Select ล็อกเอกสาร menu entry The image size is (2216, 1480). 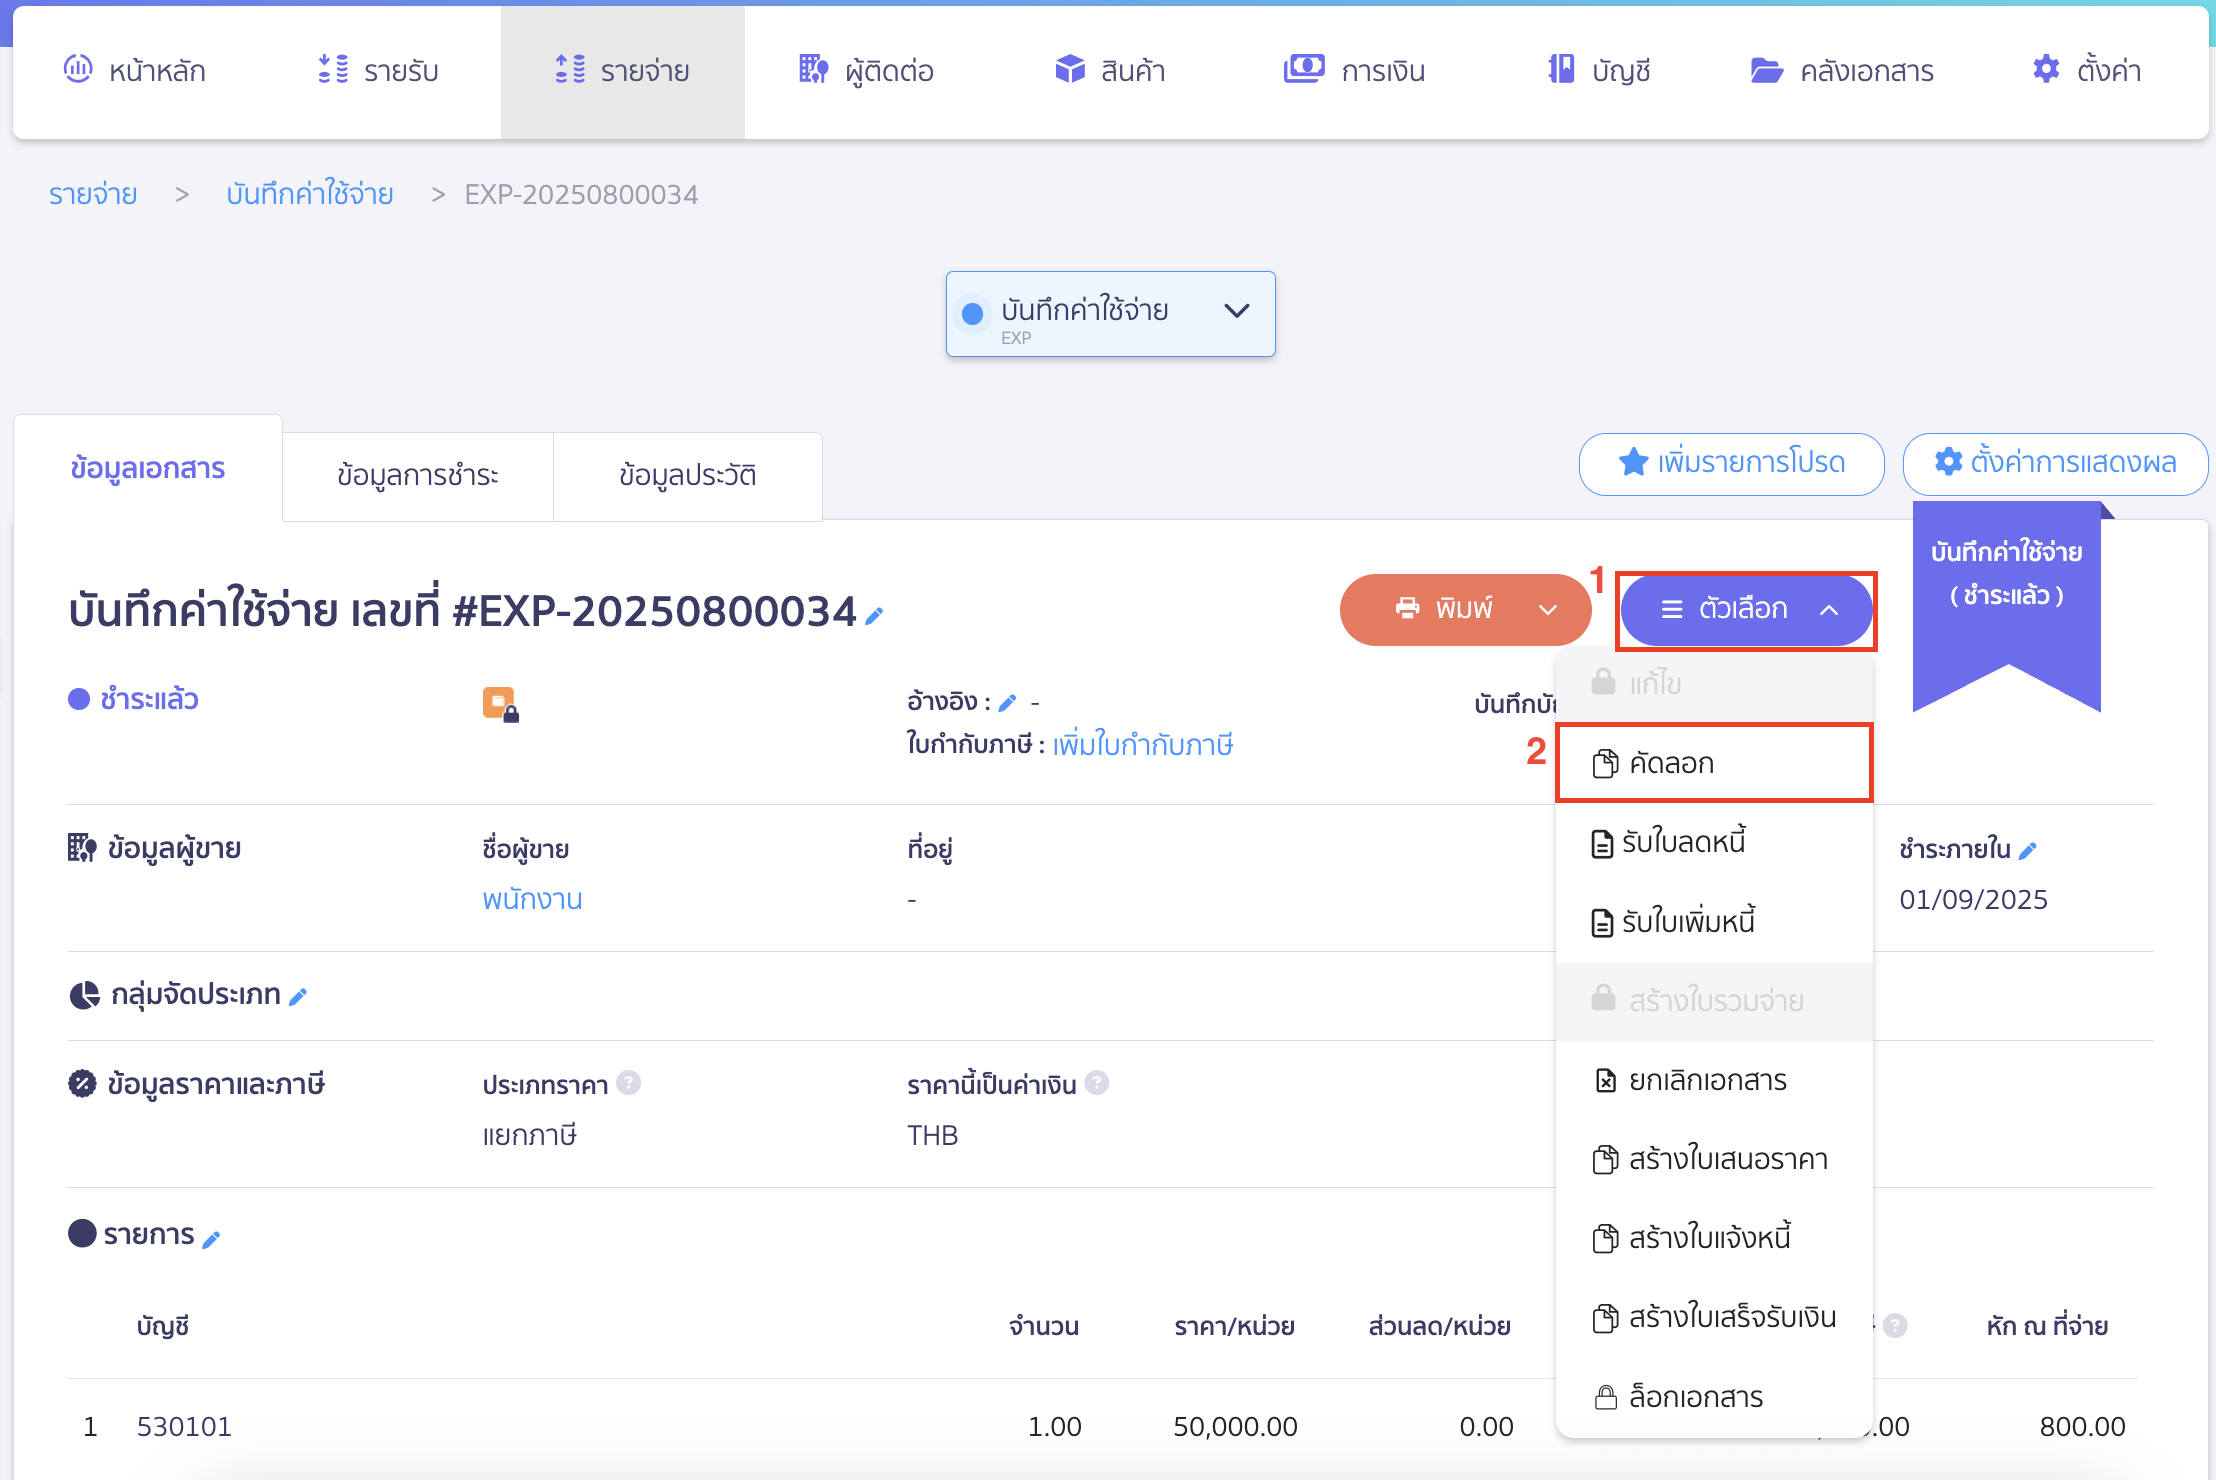coord(1695,1396)
